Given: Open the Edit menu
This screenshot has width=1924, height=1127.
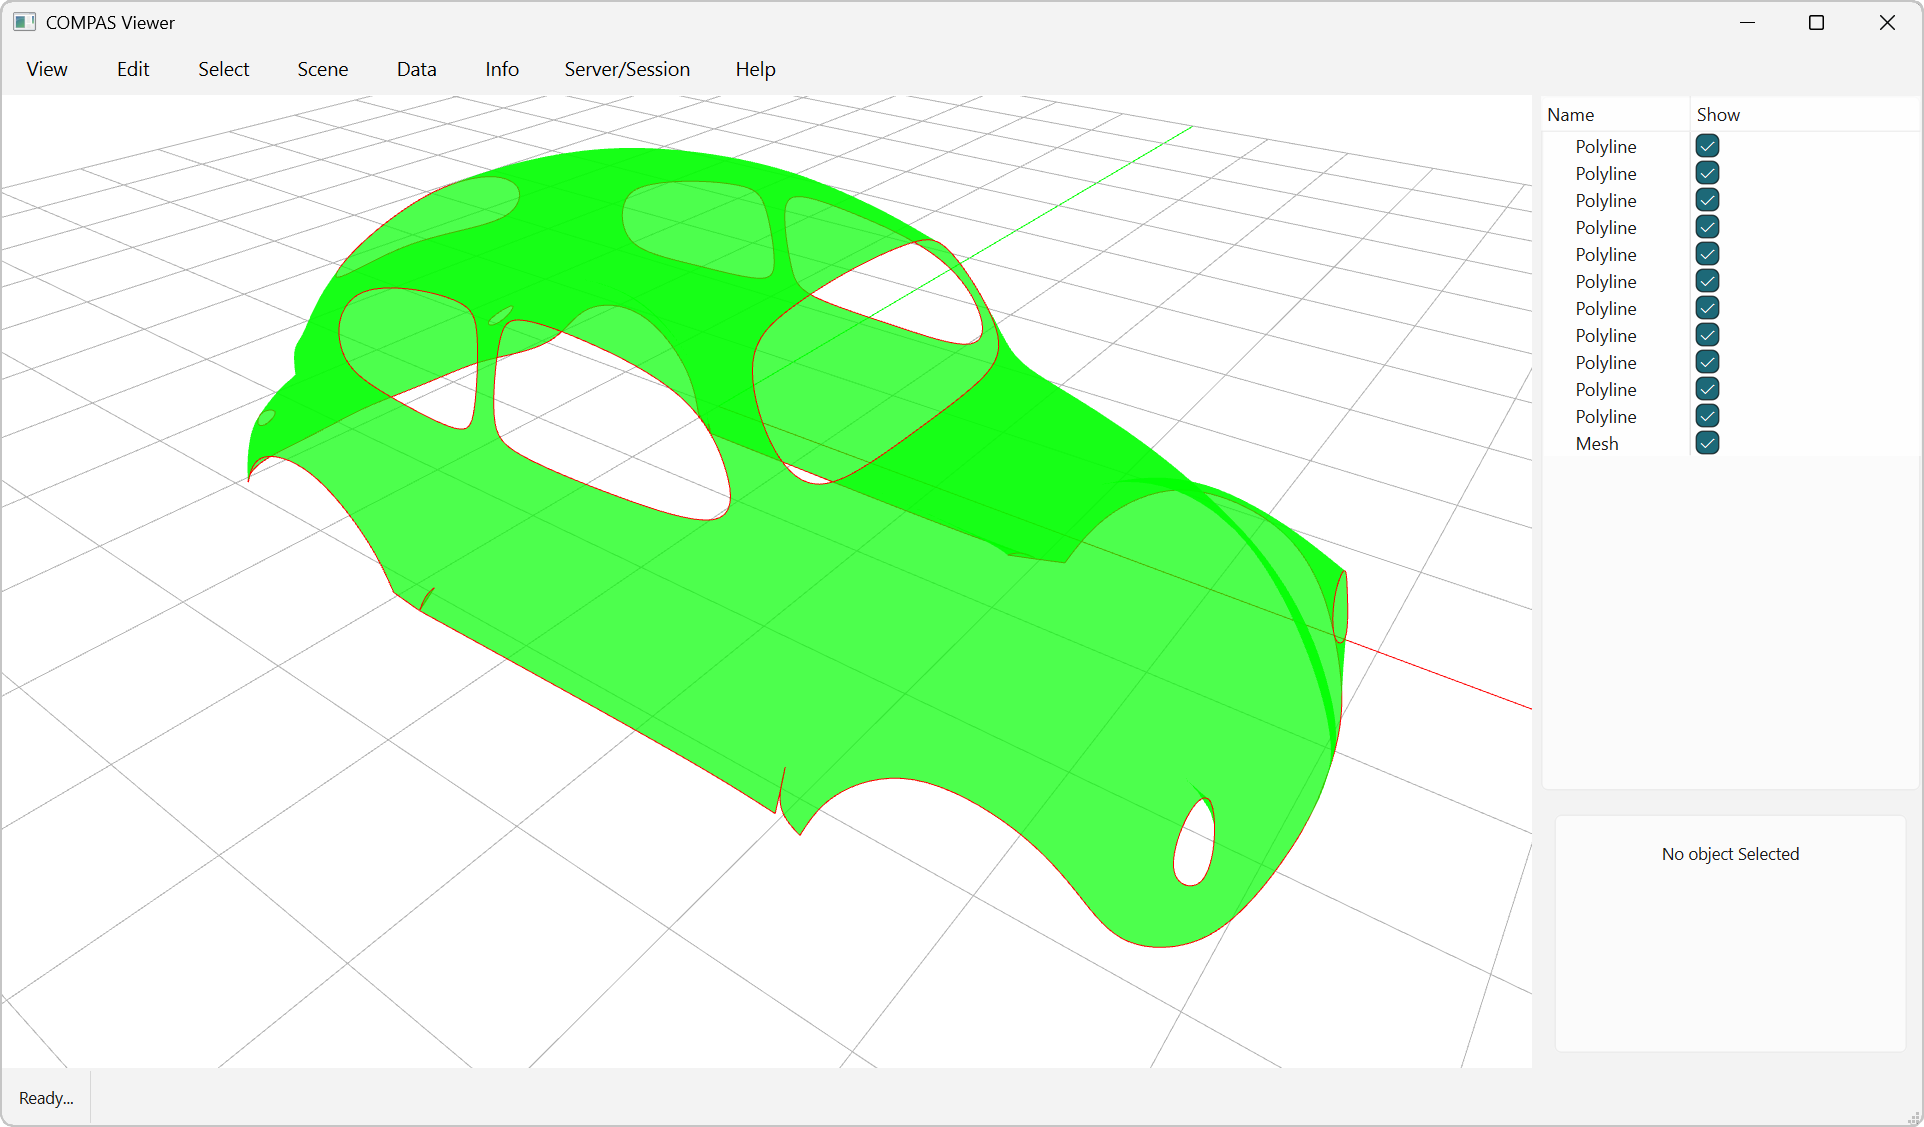Looking at the screenshot, I should (133, 69).
